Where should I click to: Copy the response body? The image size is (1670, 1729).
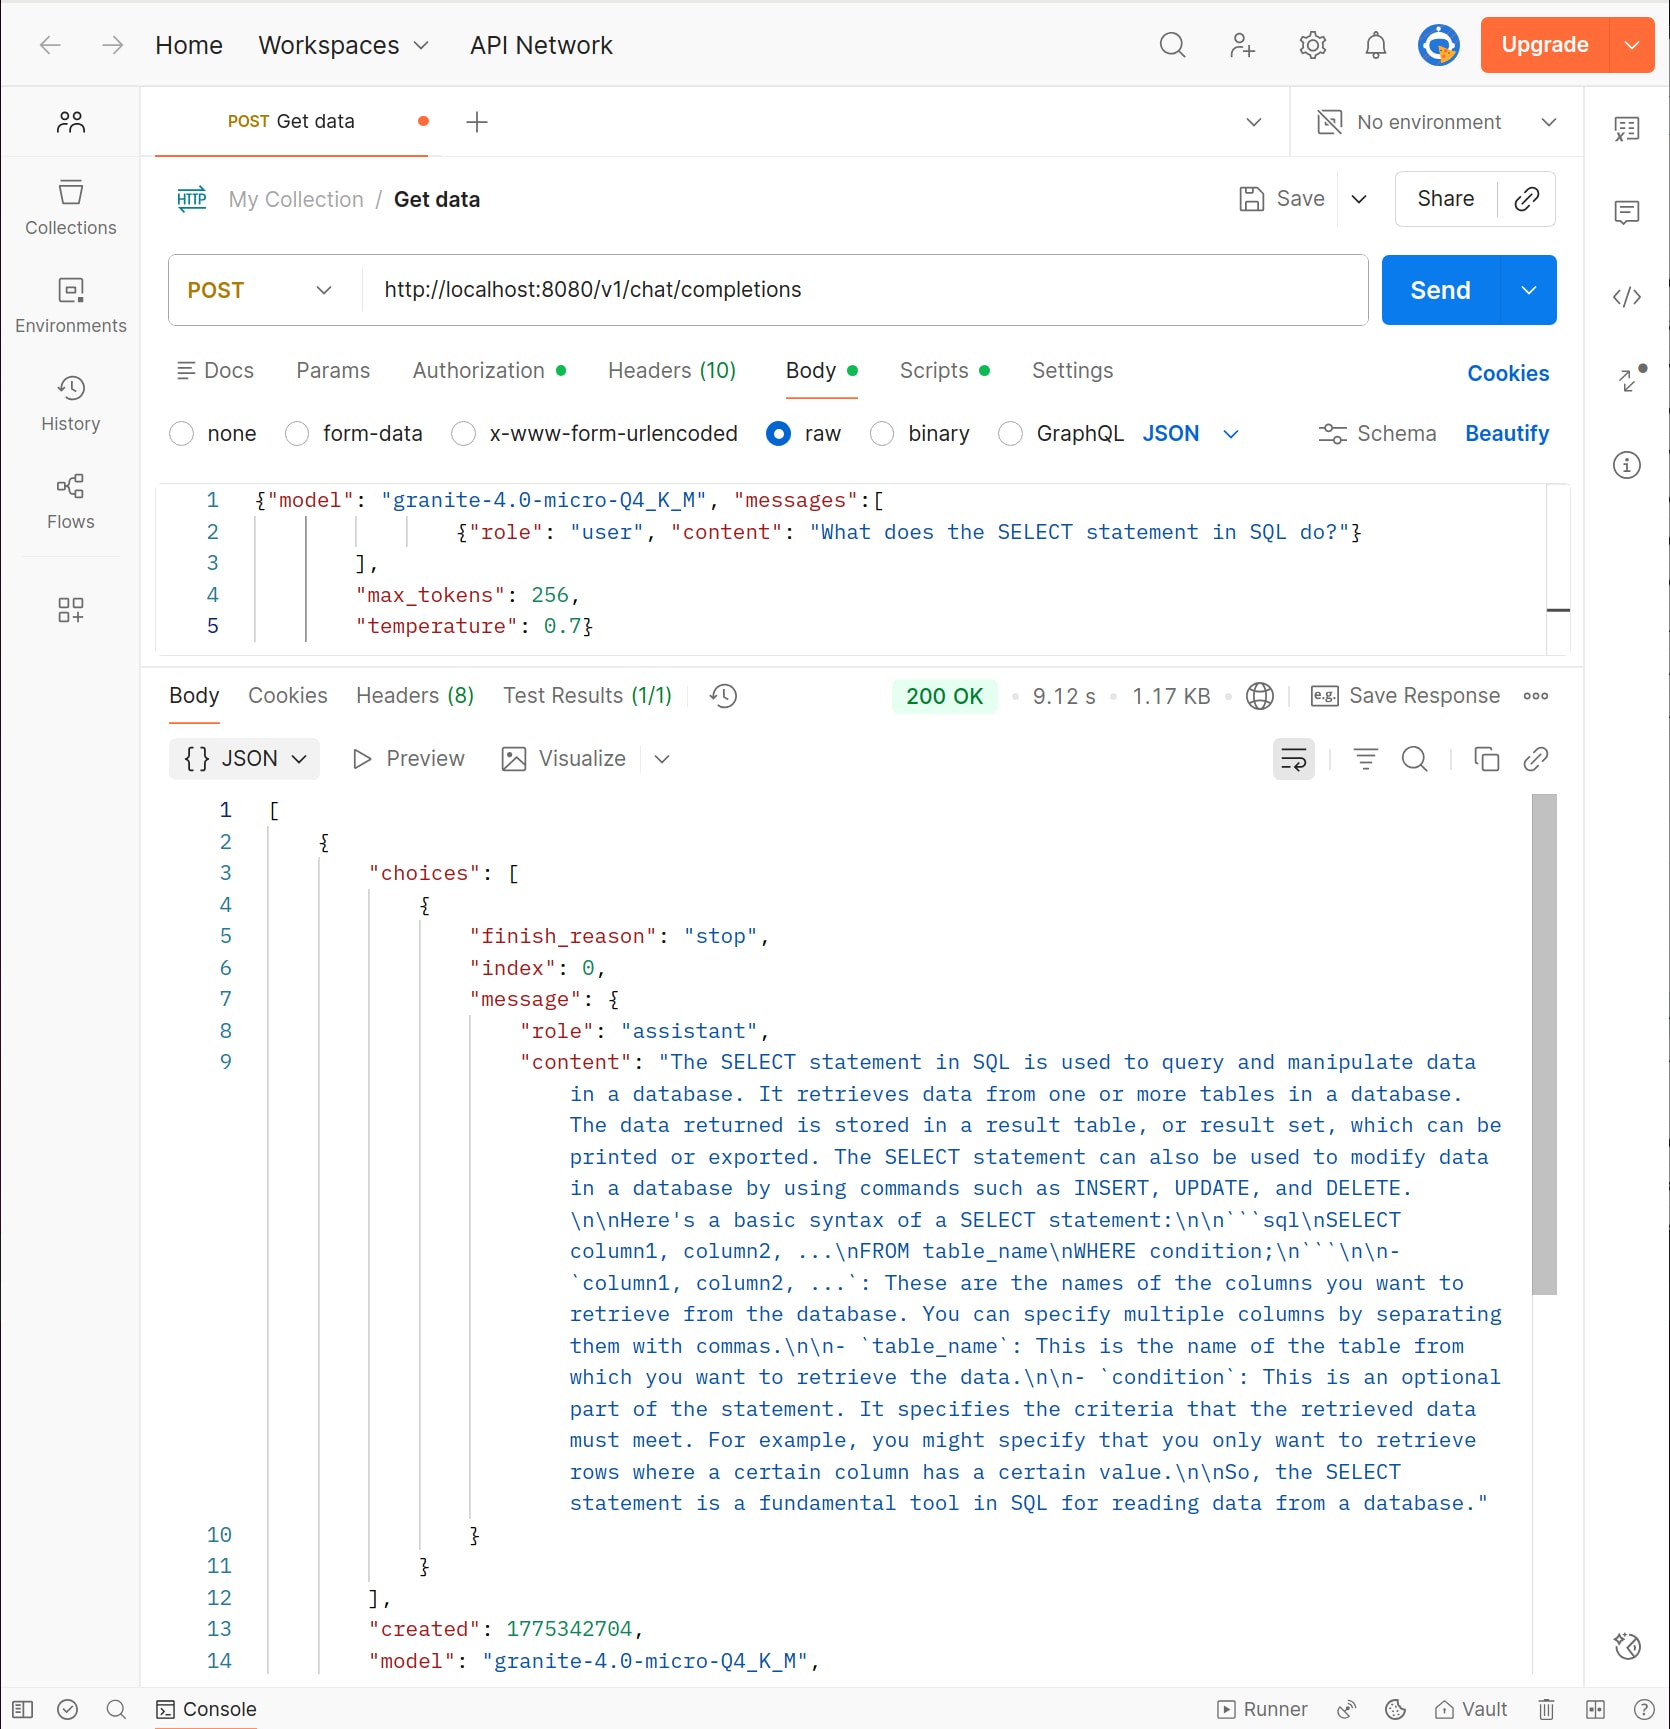click(x=1486, y=759)
